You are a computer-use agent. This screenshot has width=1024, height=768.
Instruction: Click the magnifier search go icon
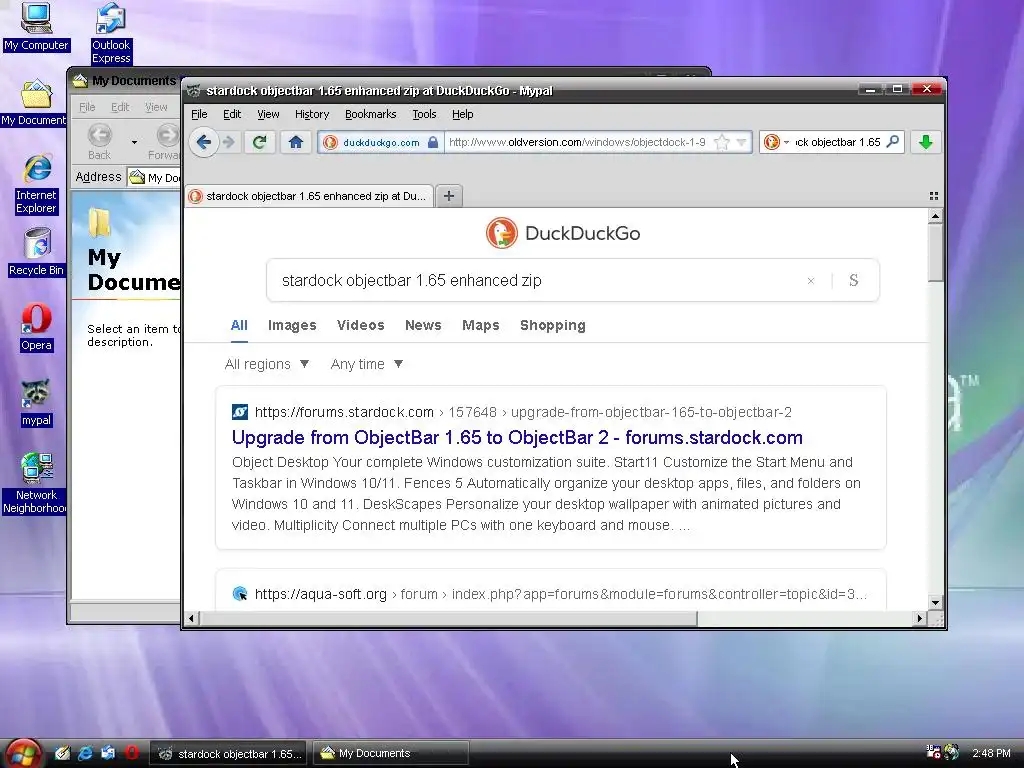(x=893, y=141)
